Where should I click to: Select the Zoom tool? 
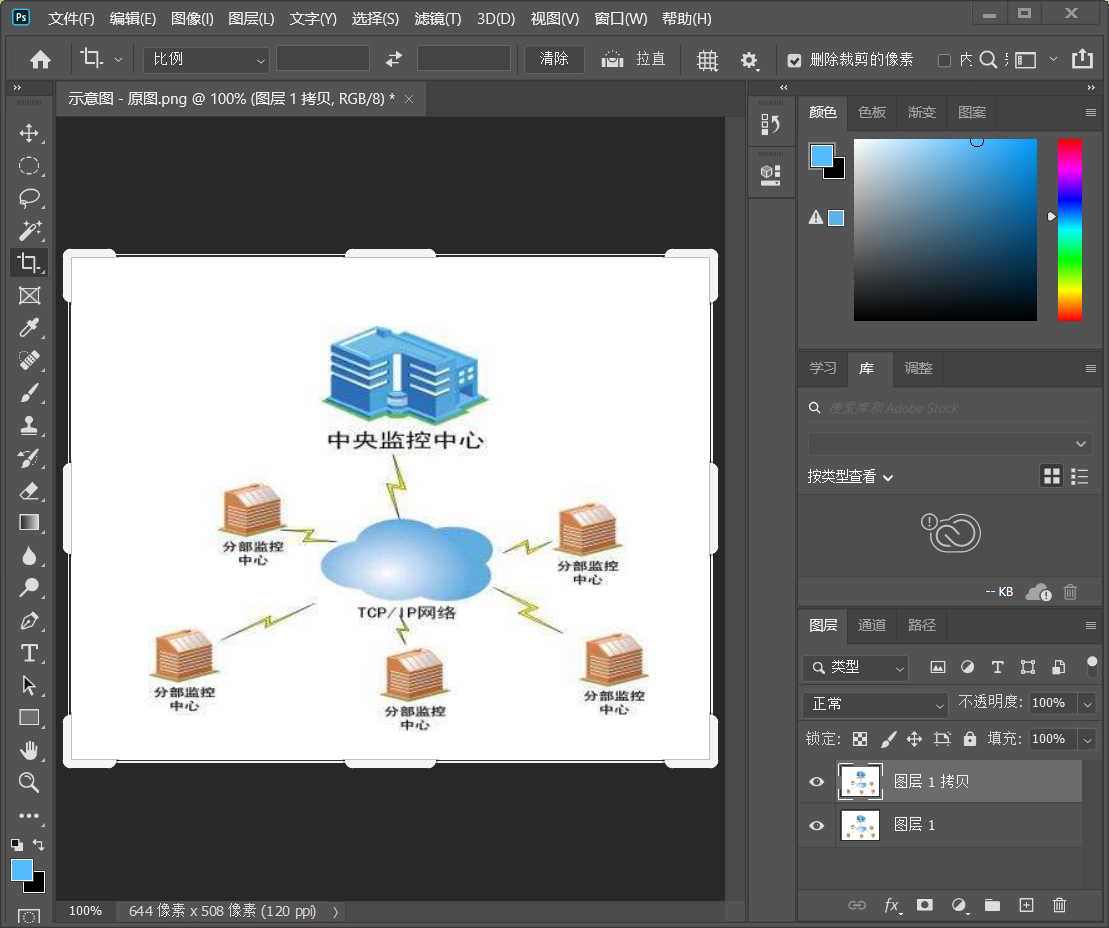29,783
